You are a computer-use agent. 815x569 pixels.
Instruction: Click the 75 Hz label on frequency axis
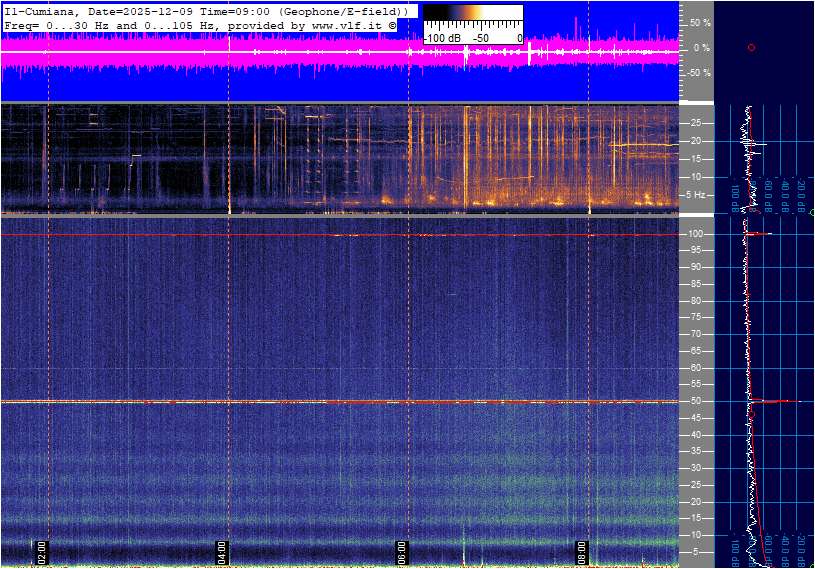696,318
